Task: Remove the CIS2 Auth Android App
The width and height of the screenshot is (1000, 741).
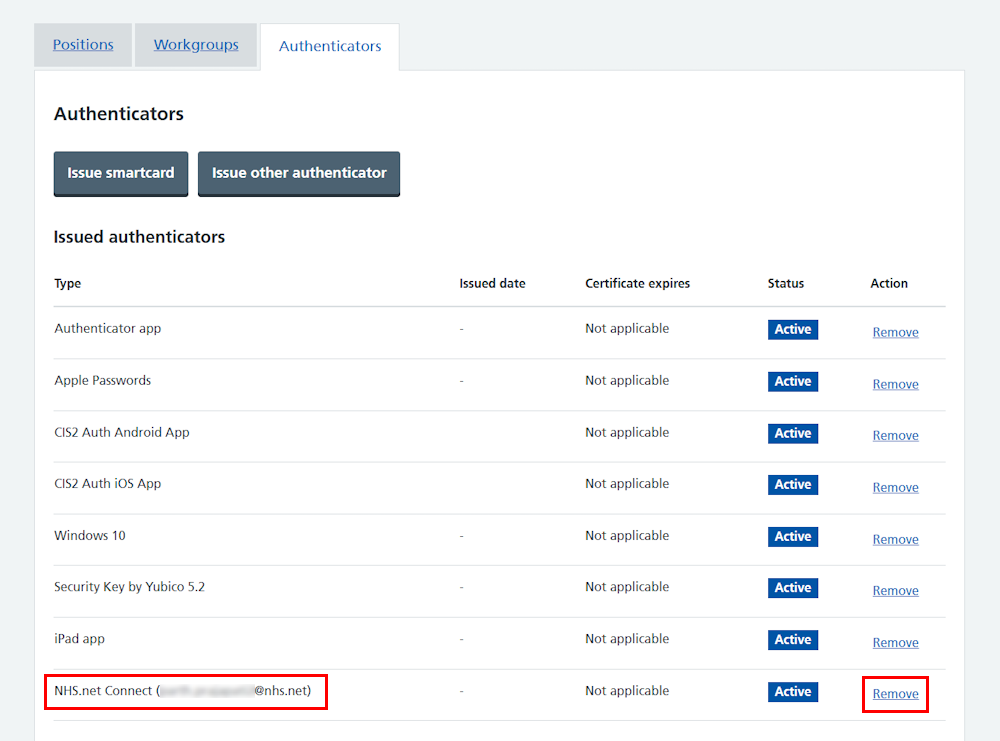Action: pyautogui.click(x=895, y=436)
